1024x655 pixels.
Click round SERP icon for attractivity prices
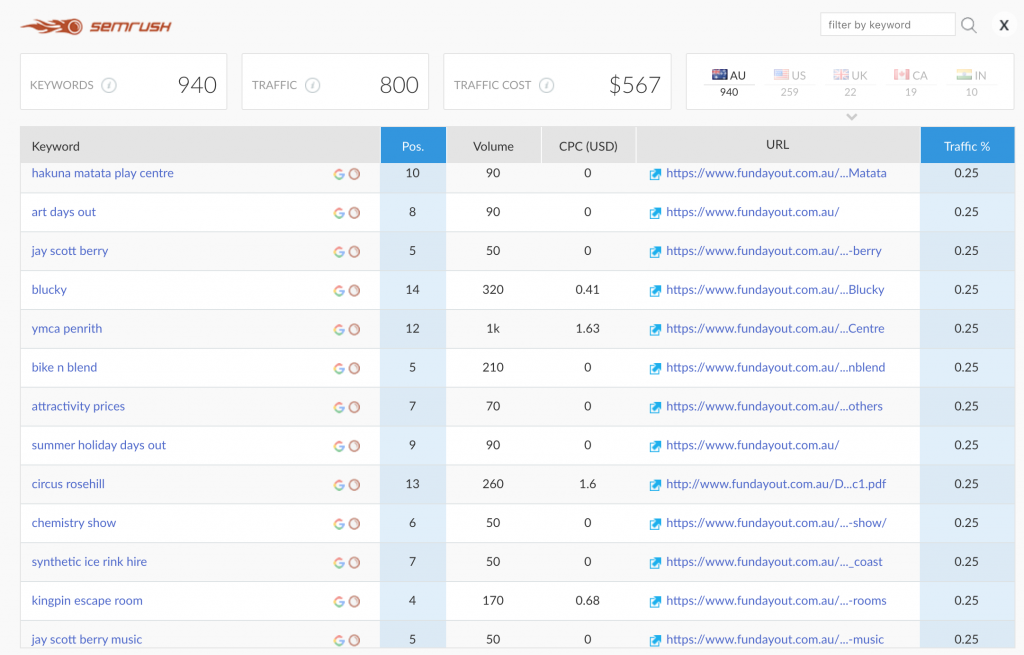pyautogui.click(x=354, y=407)
